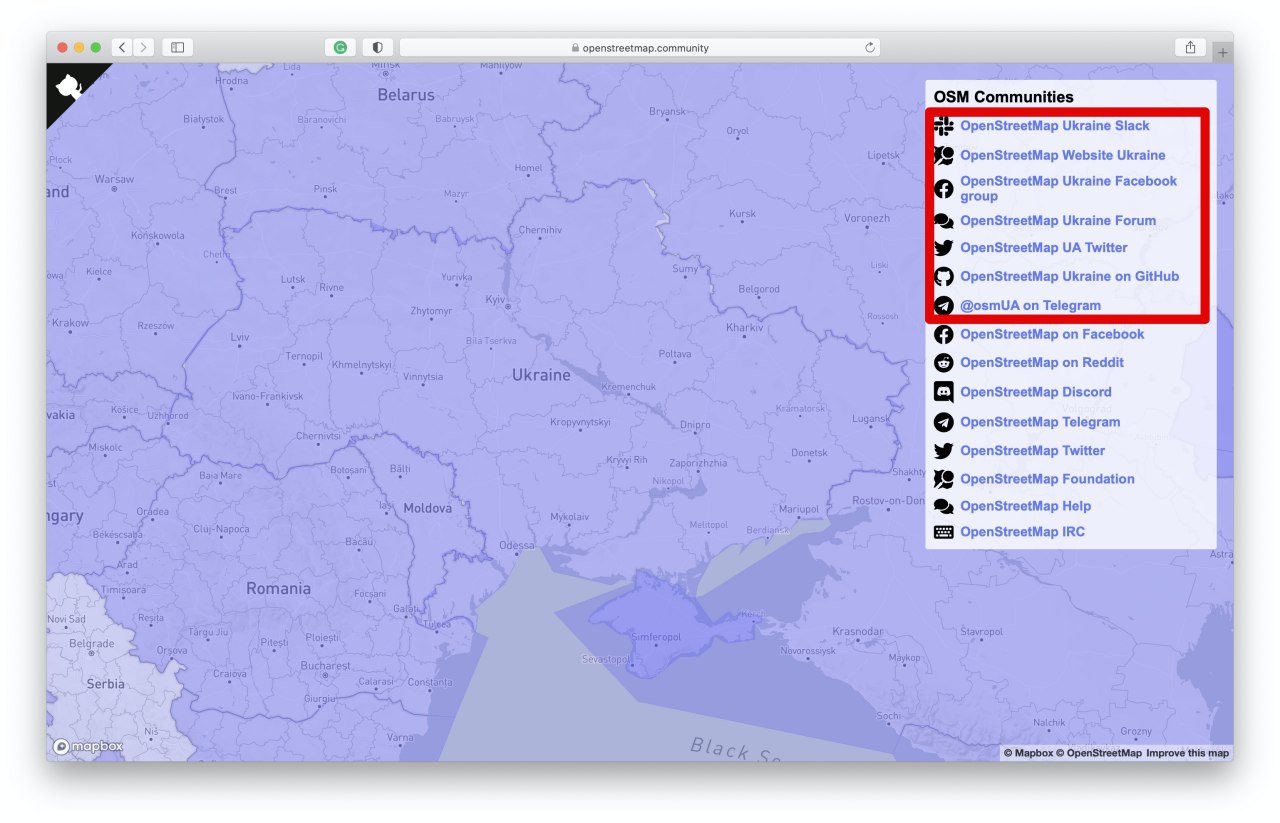Open OpenStreetMap Ukraine Facebook group link
Screen dimensions: 1280x823
click(1069, 188)
